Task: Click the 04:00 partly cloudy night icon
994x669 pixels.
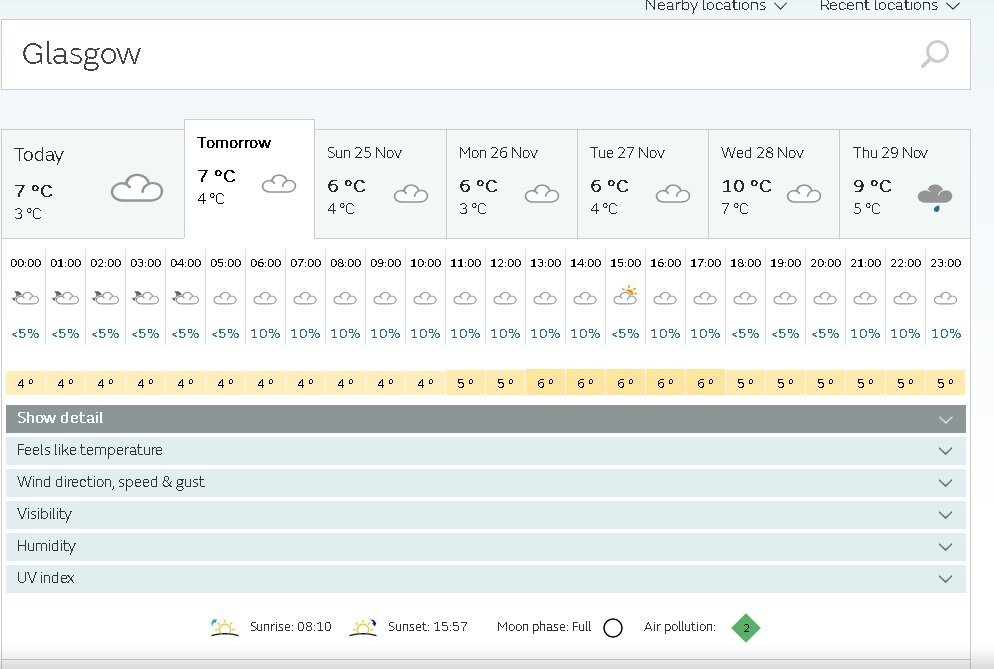Action: (185, 297)
